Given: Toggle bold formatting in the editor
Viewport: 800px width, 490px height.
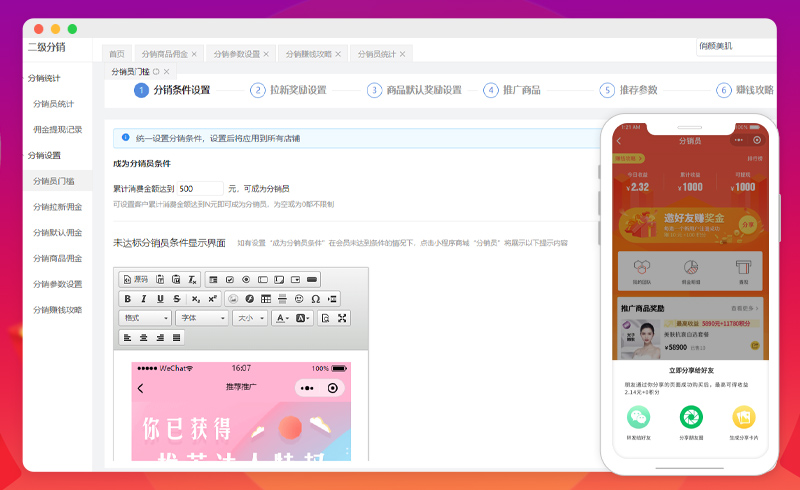Looking at the screenshot, I should (x=128, y=298).
